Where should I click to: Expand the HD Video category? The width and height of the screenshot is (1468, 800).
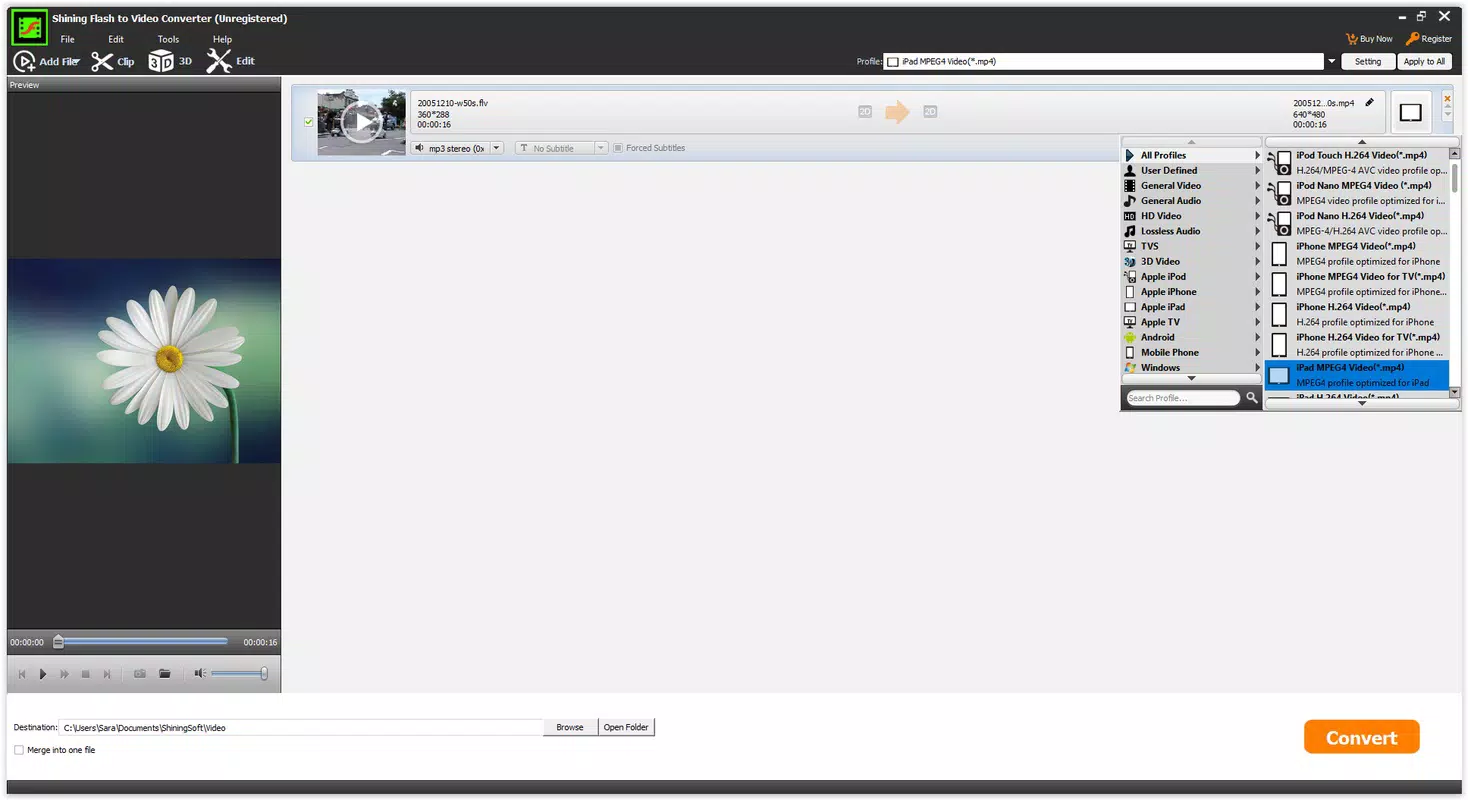coord(1258,216)
